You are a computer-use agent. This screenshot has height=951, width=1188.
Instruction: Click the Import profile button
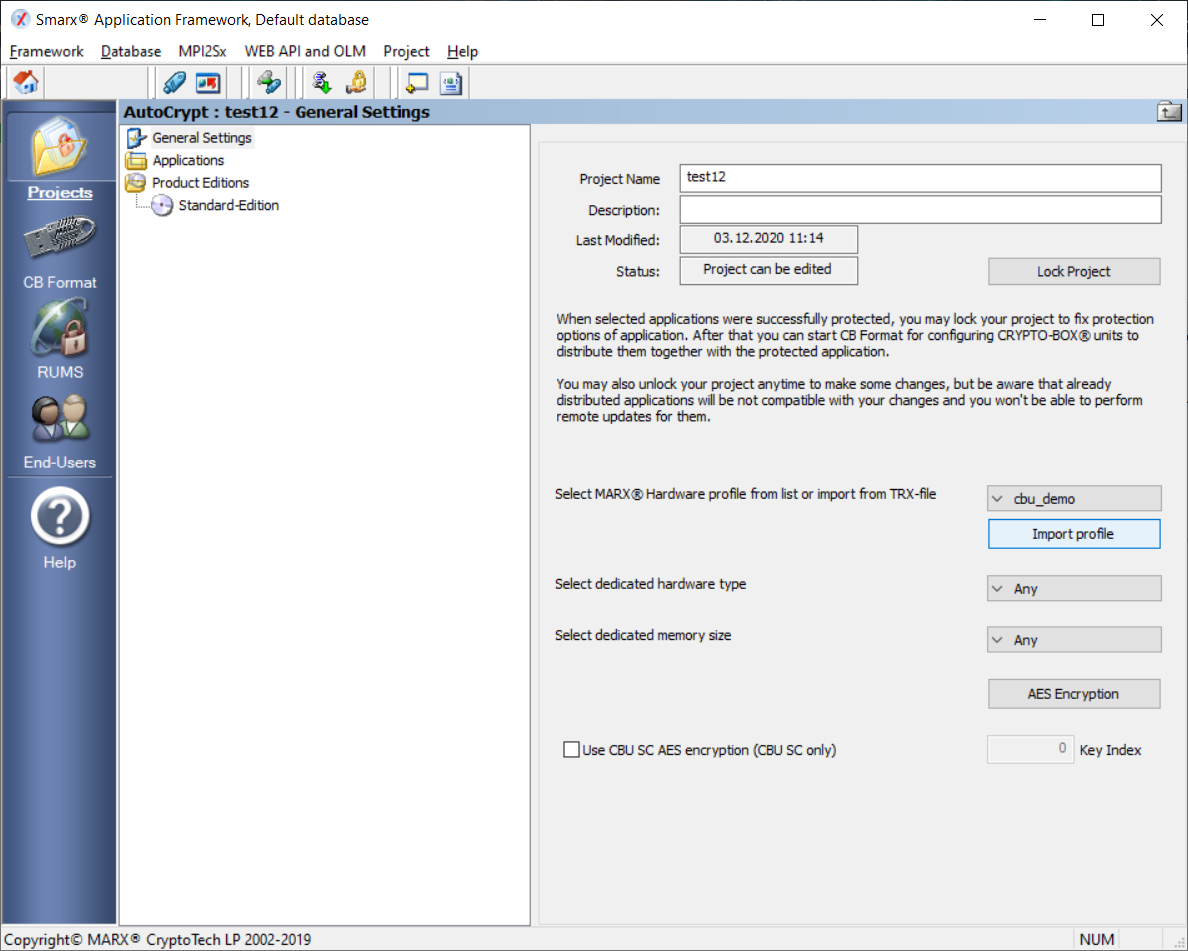pyautogui.click(x=1074, y=534)
